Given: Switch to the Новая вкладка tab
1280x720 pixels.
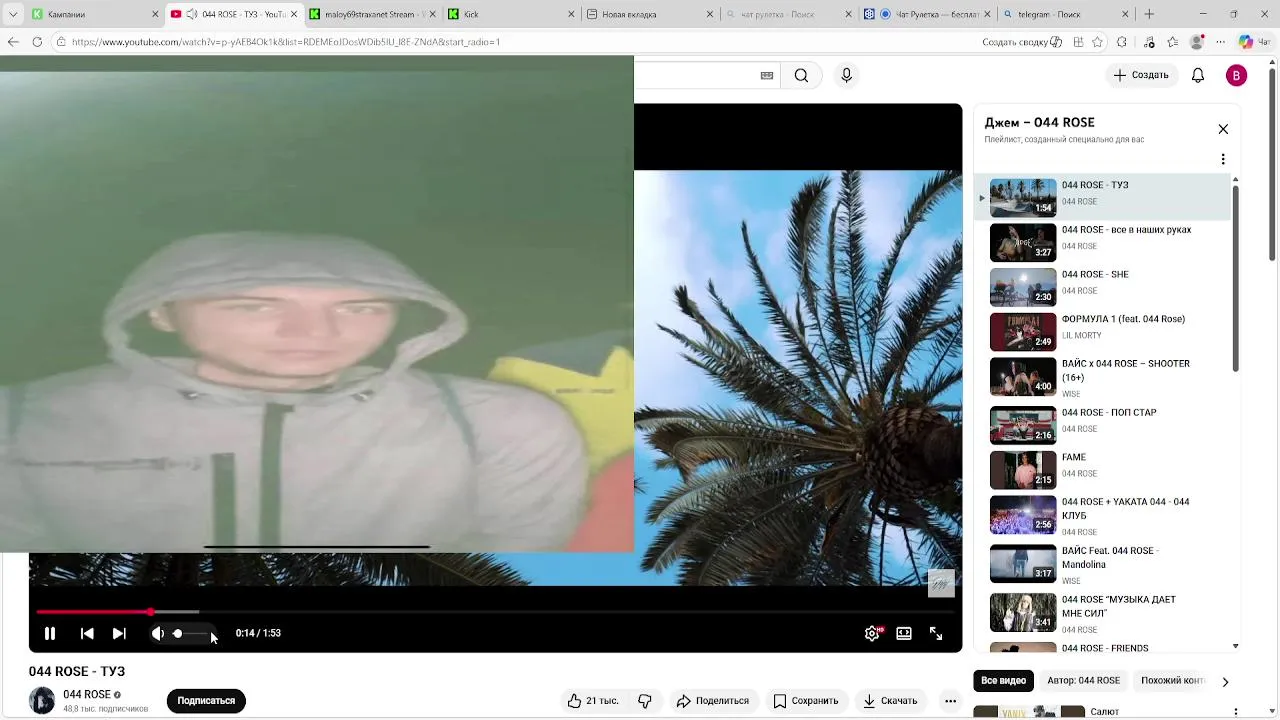Looking at the screenshot, I should pos(648,14).
